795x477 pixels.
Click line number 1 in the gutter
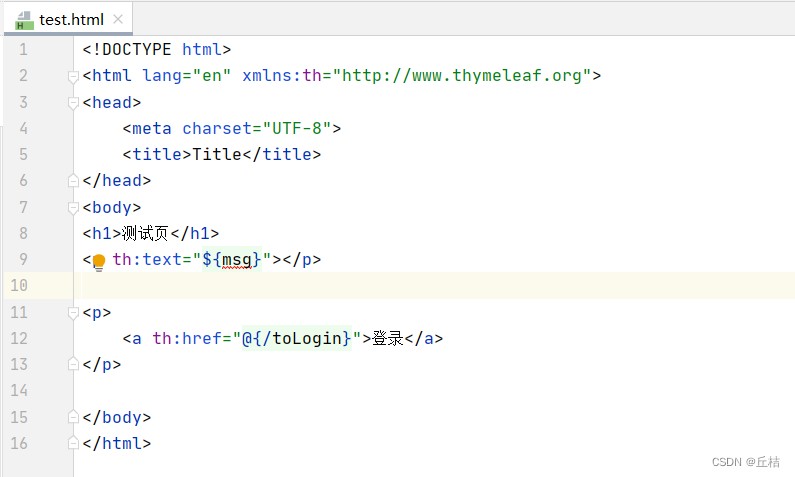23,49
